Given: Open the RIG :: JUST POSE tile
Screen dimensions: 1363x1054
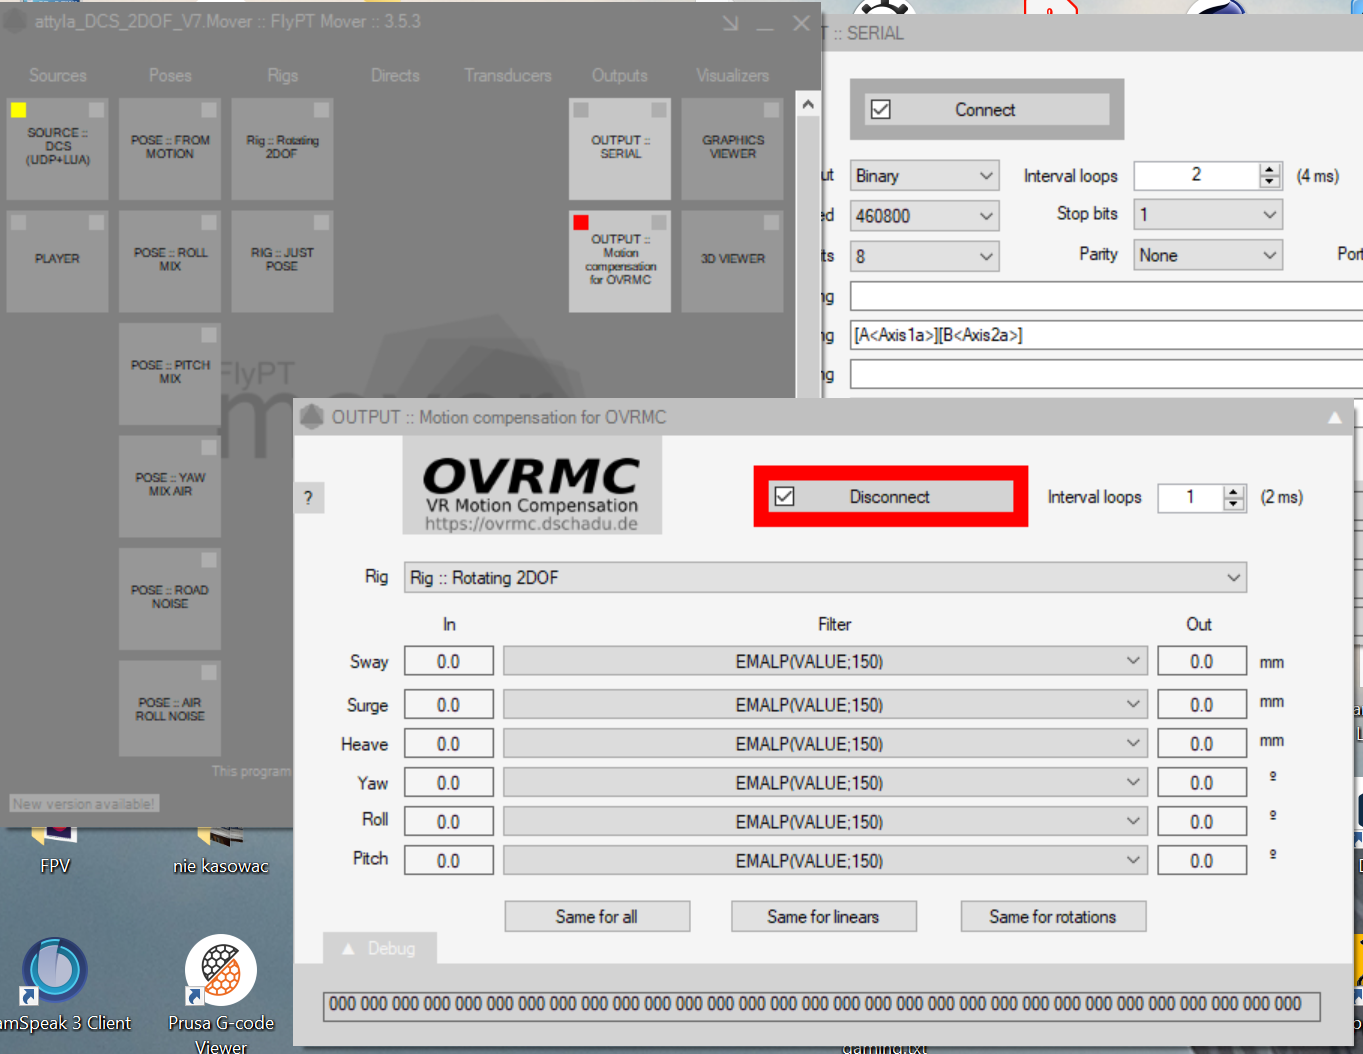Looking at the screenshot, I should (x=282, y=260).
